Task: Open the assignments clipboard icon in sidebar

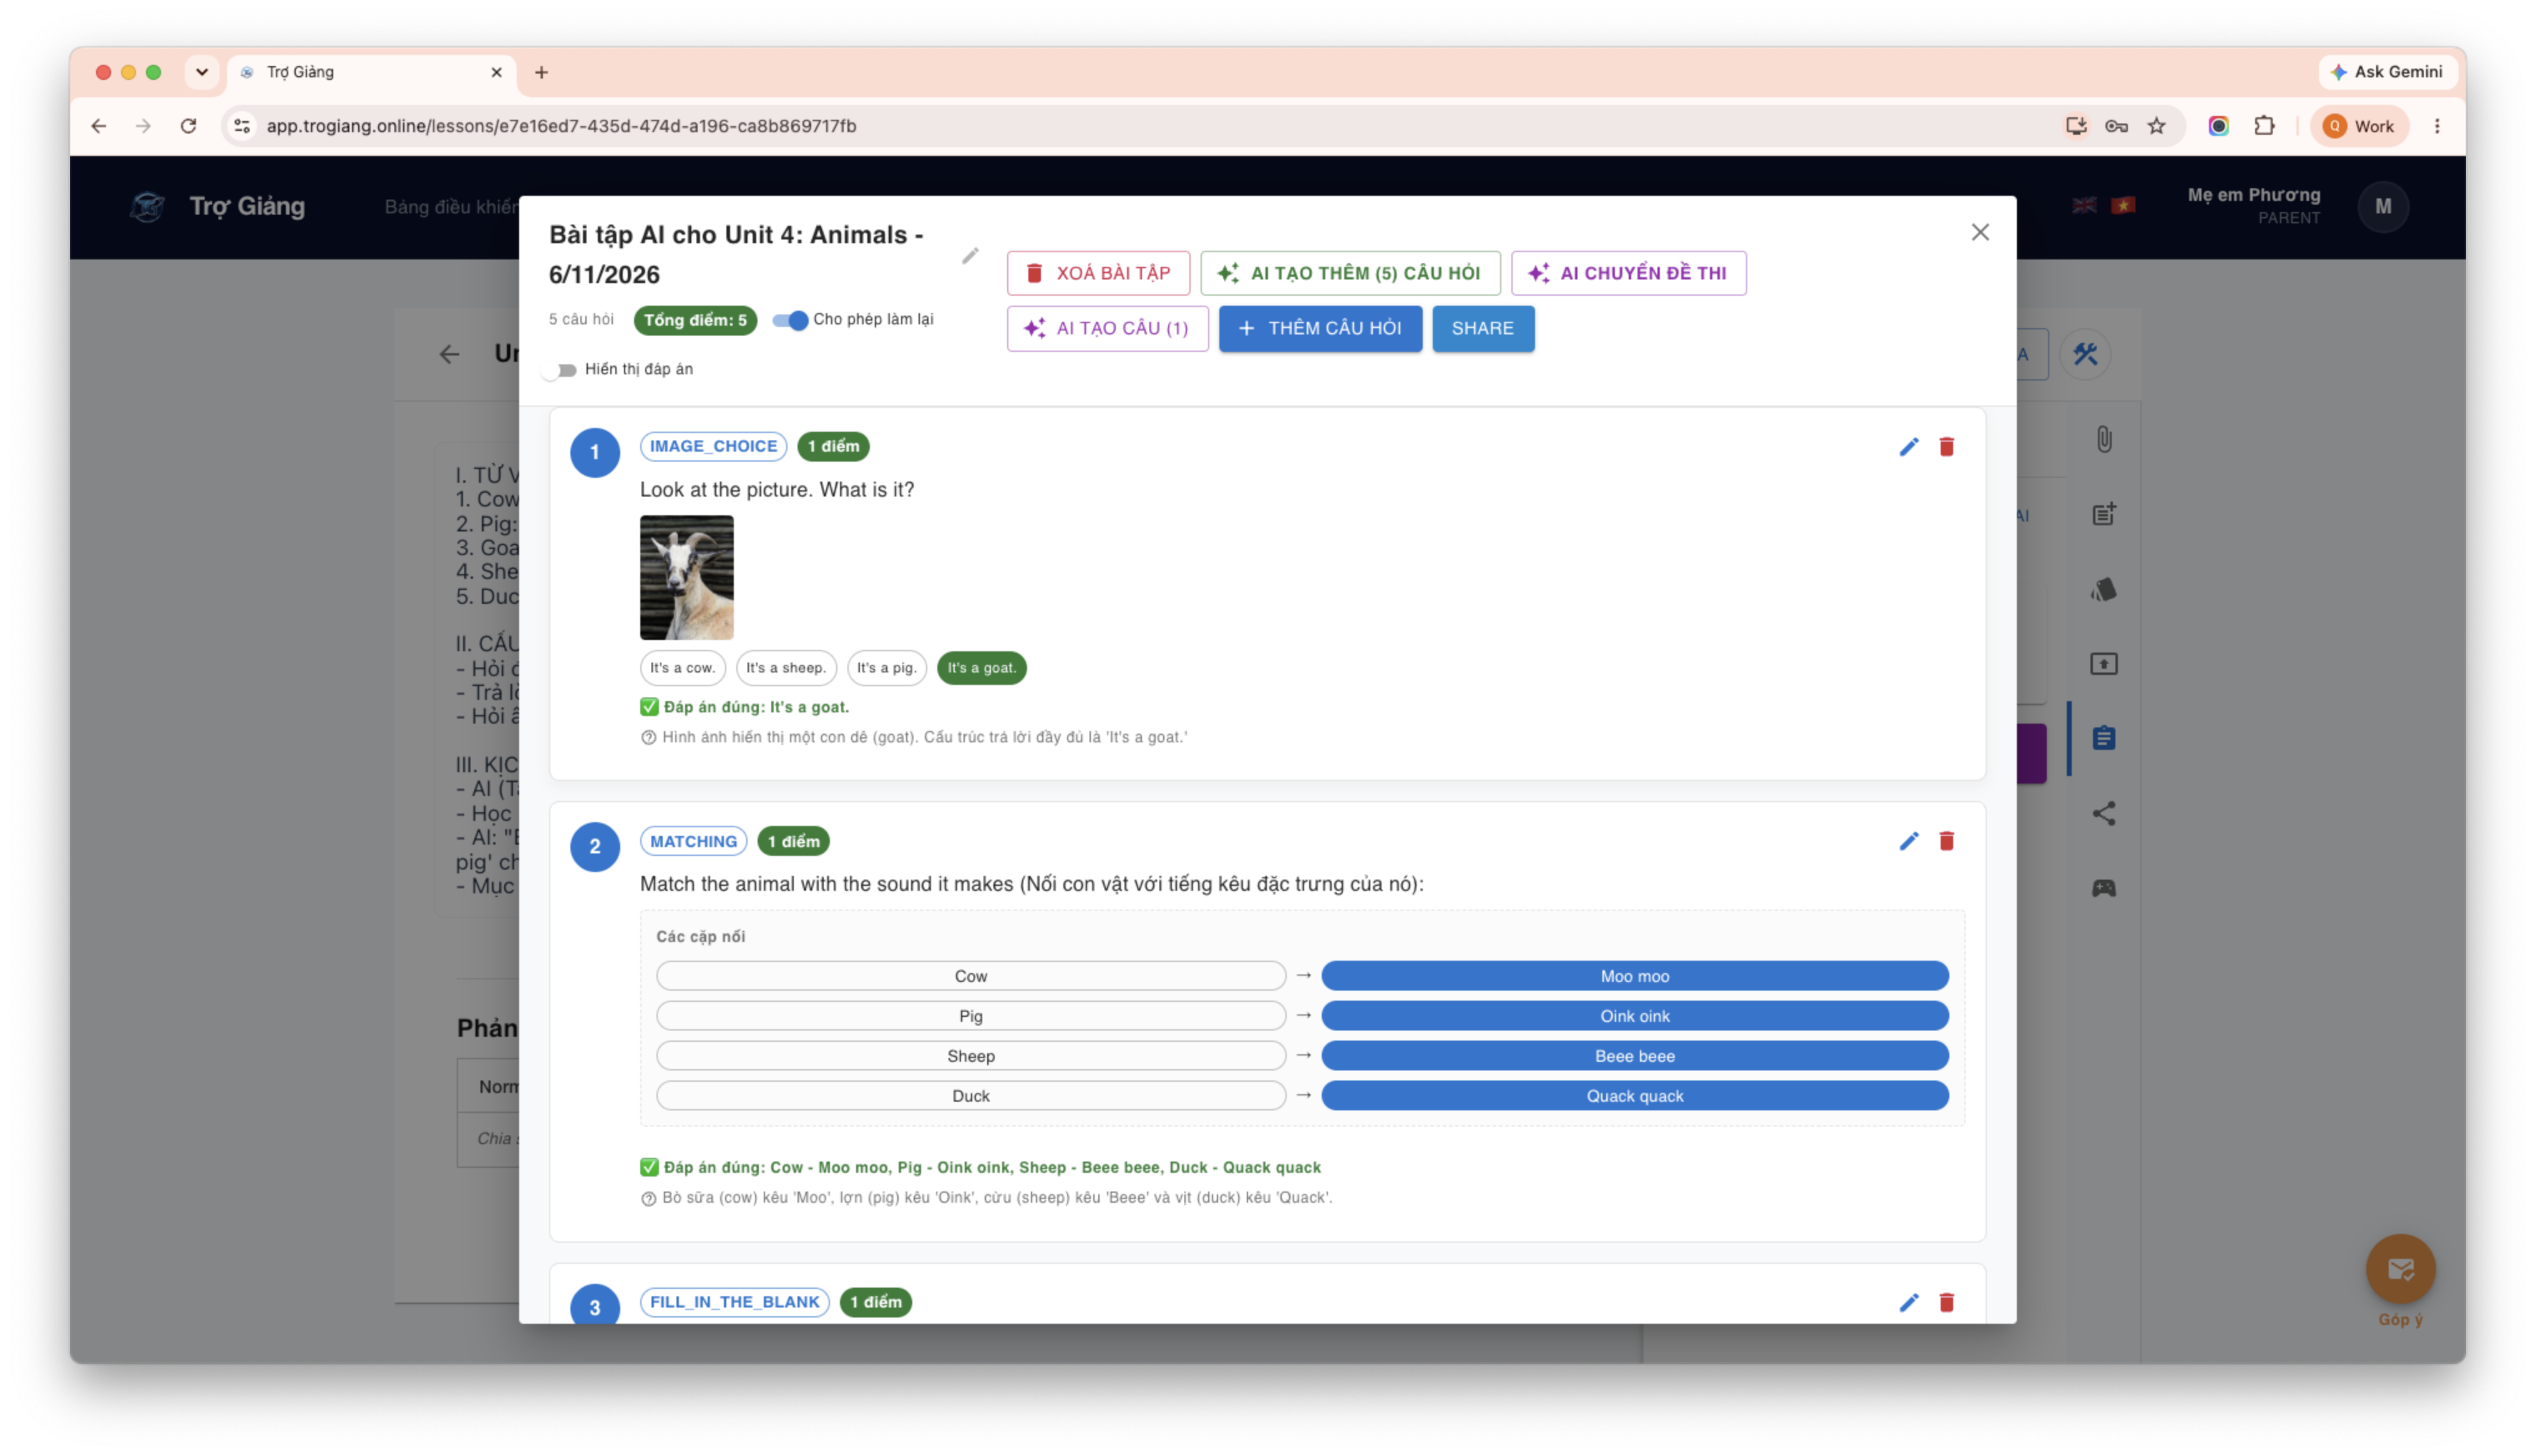Action: (x=2104, y=738)
